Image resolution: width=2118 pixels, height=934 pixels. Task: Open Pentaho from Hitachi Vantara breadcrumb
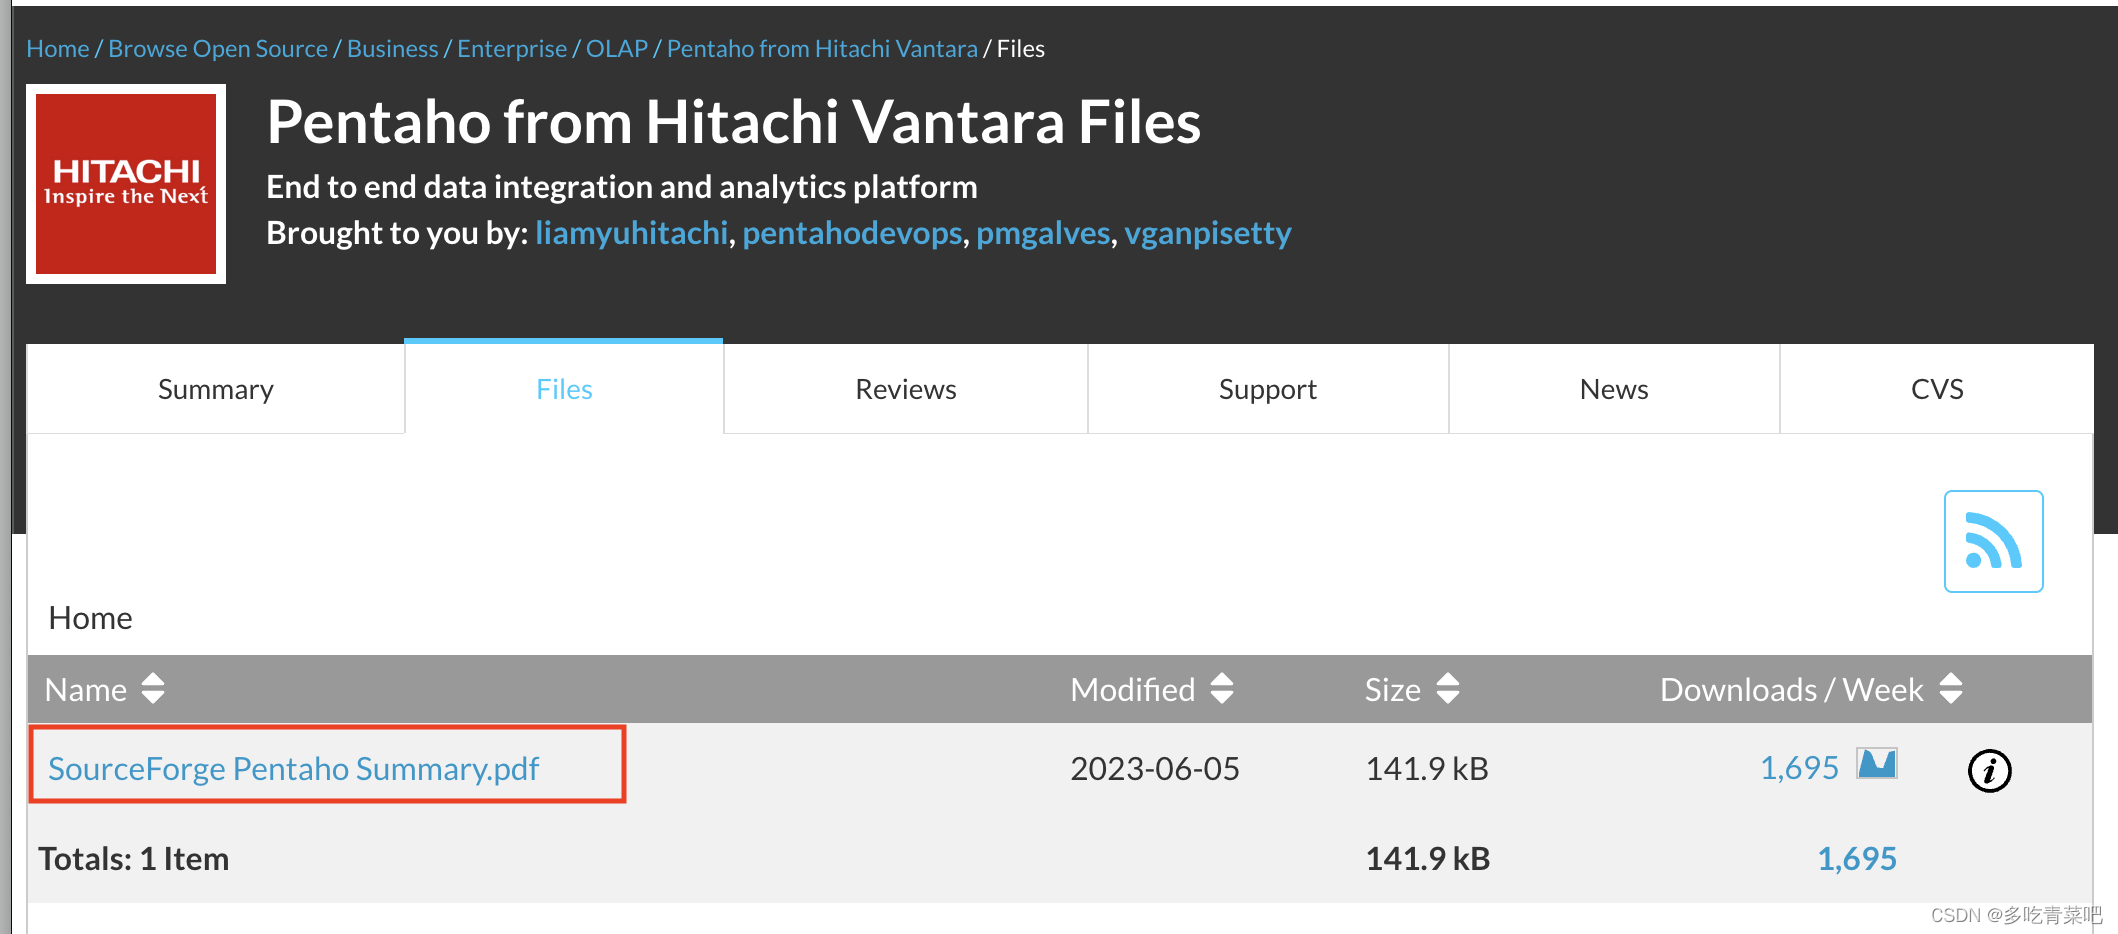click(822, 48)
